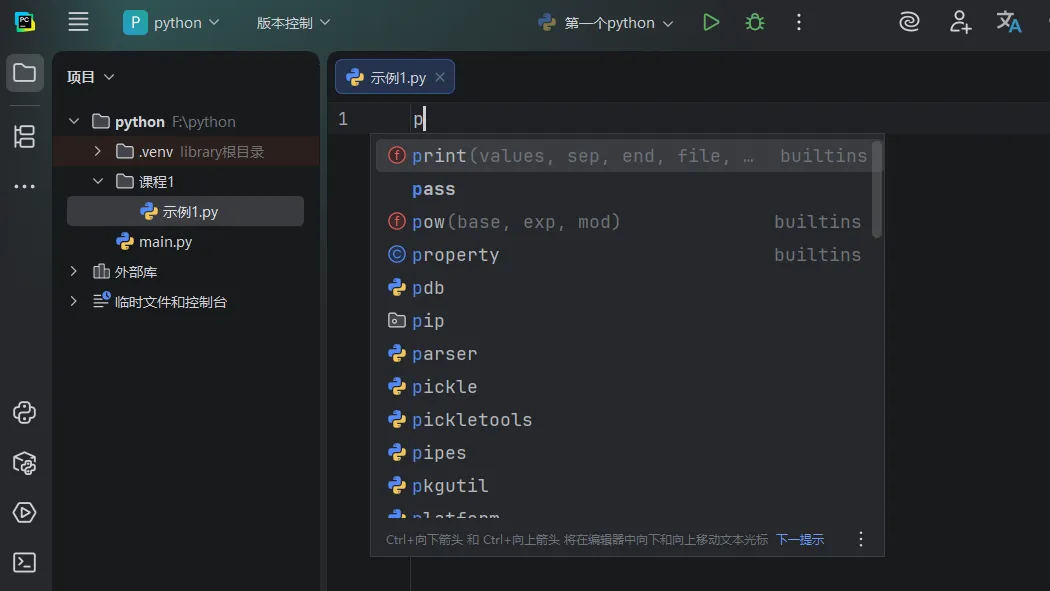Open the 项目 view selector dropdown
Screen dimensions: 1050x591
90,77
